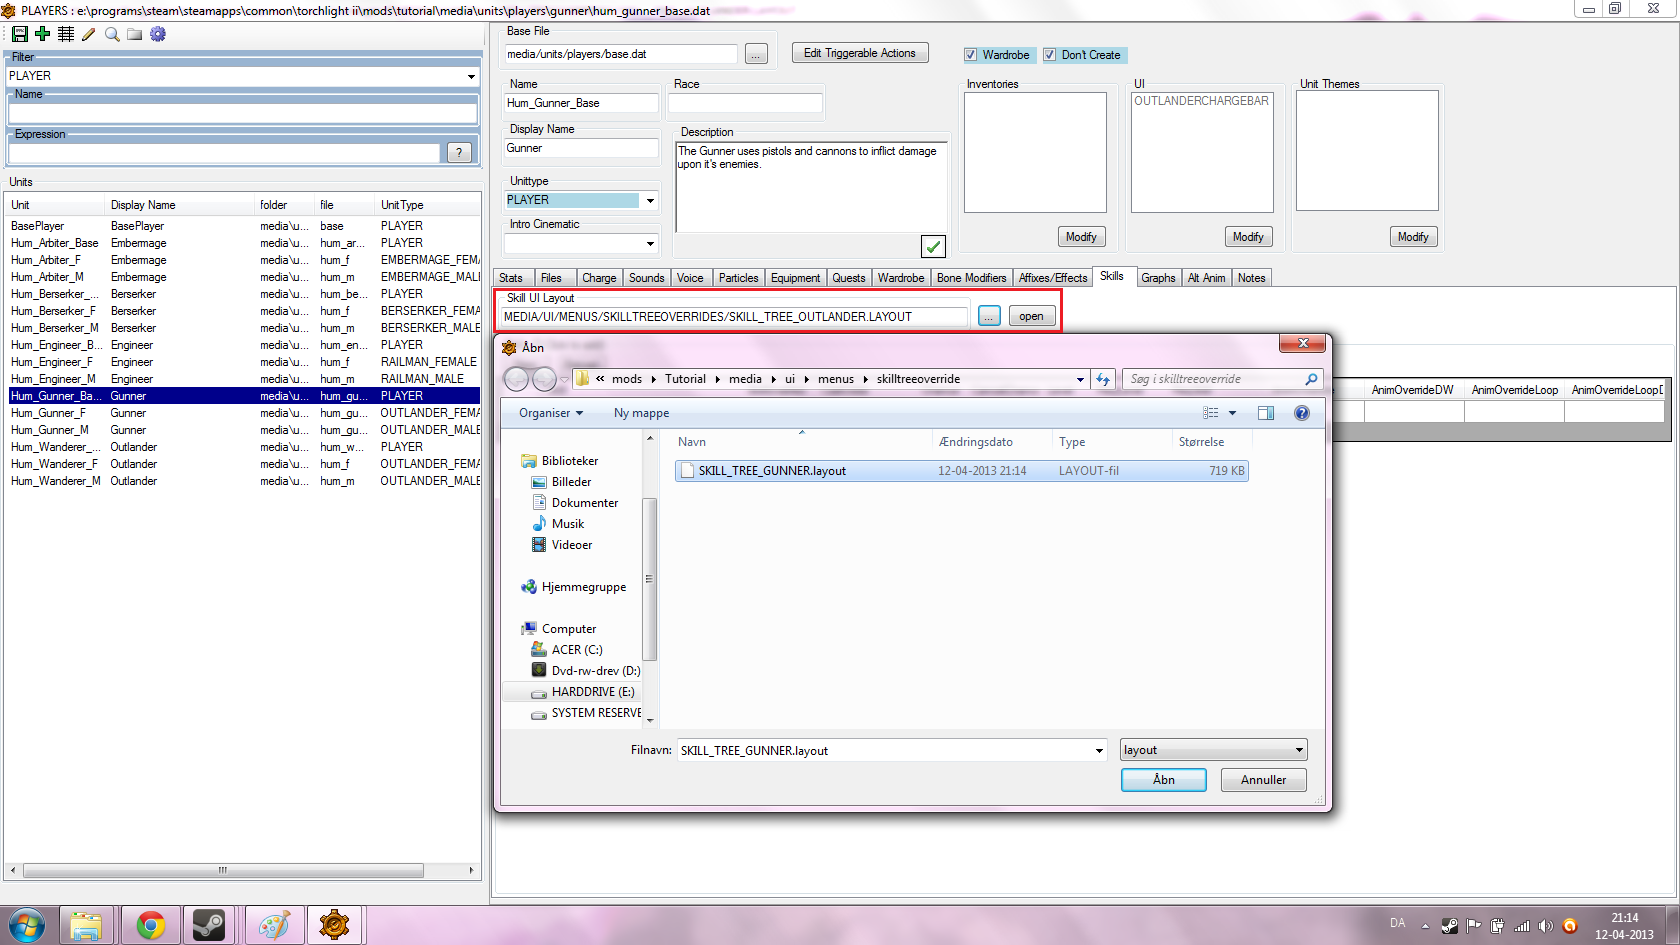Click the green Save disk icon

click(20, 34)
